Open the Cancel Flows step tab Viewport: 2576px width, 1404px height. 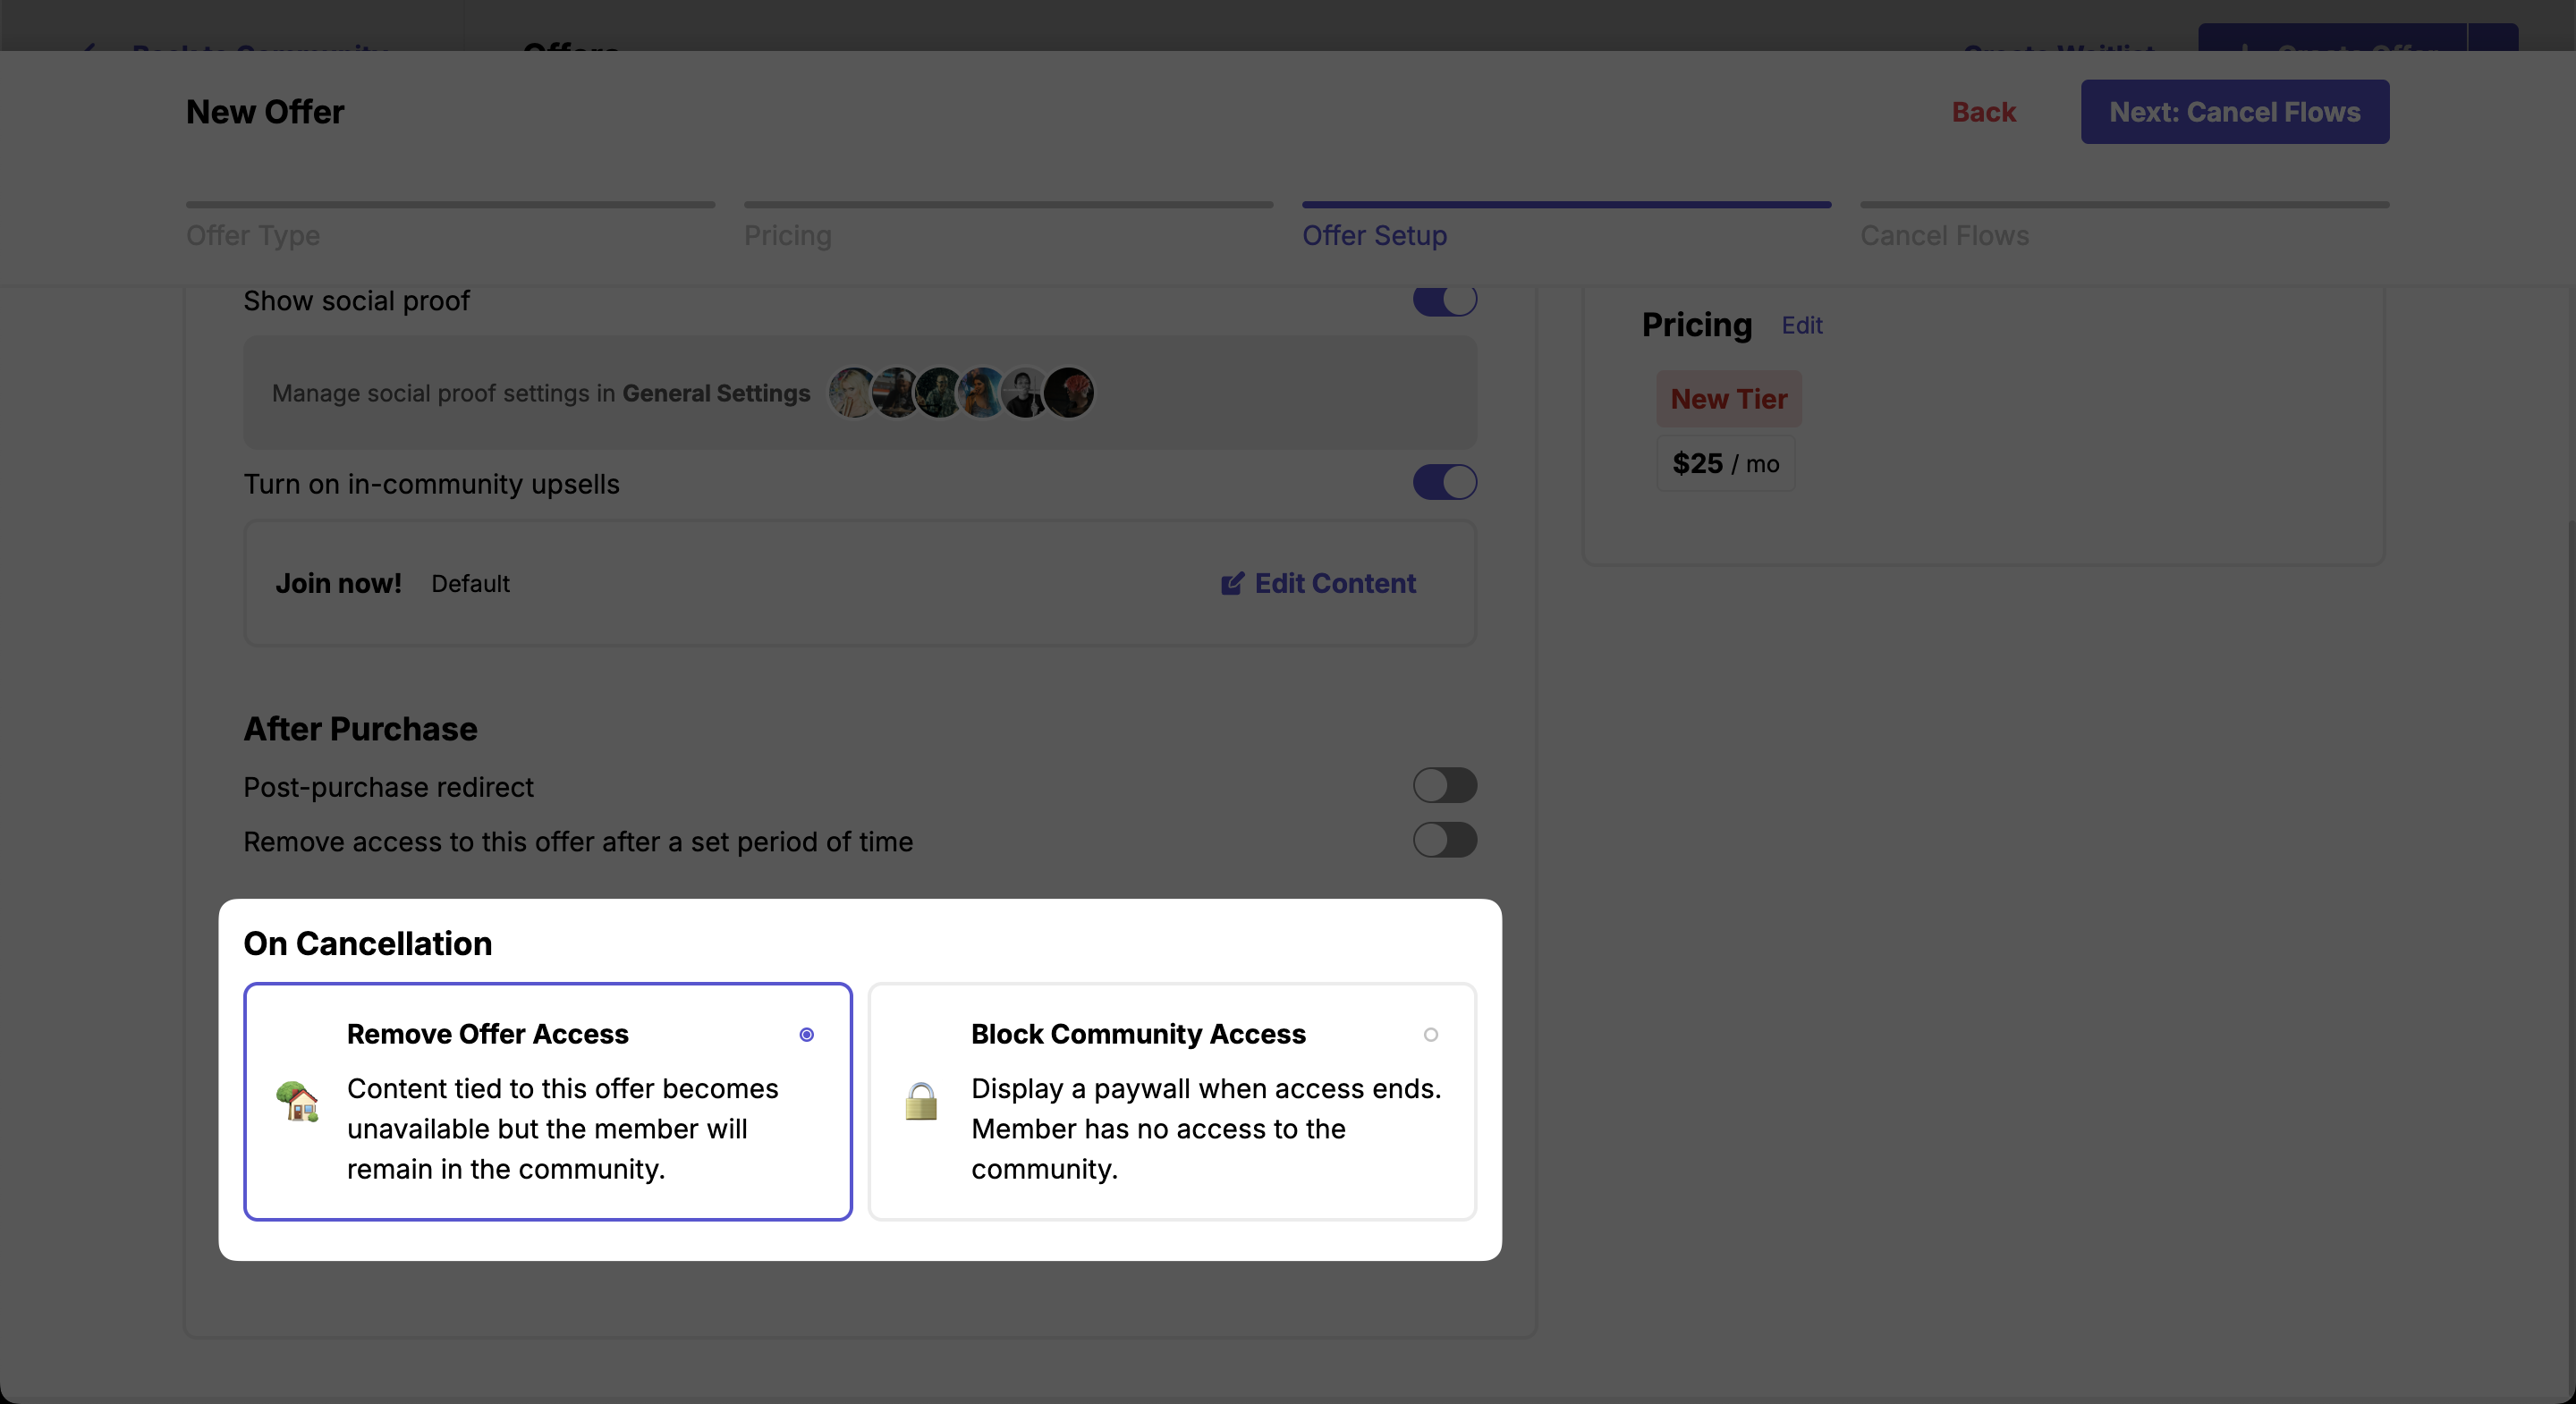pyautogui.click(x=1944, y=235)
